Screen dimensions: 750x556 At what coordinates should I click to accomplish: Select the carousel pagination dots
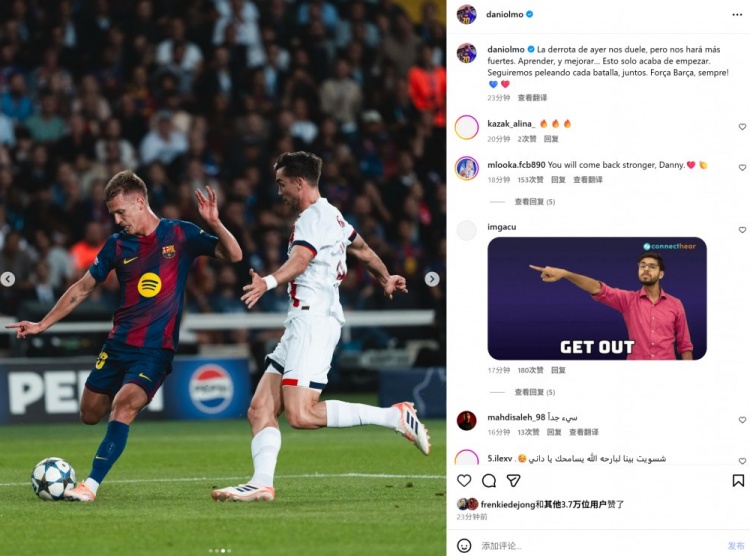(220, 551)
